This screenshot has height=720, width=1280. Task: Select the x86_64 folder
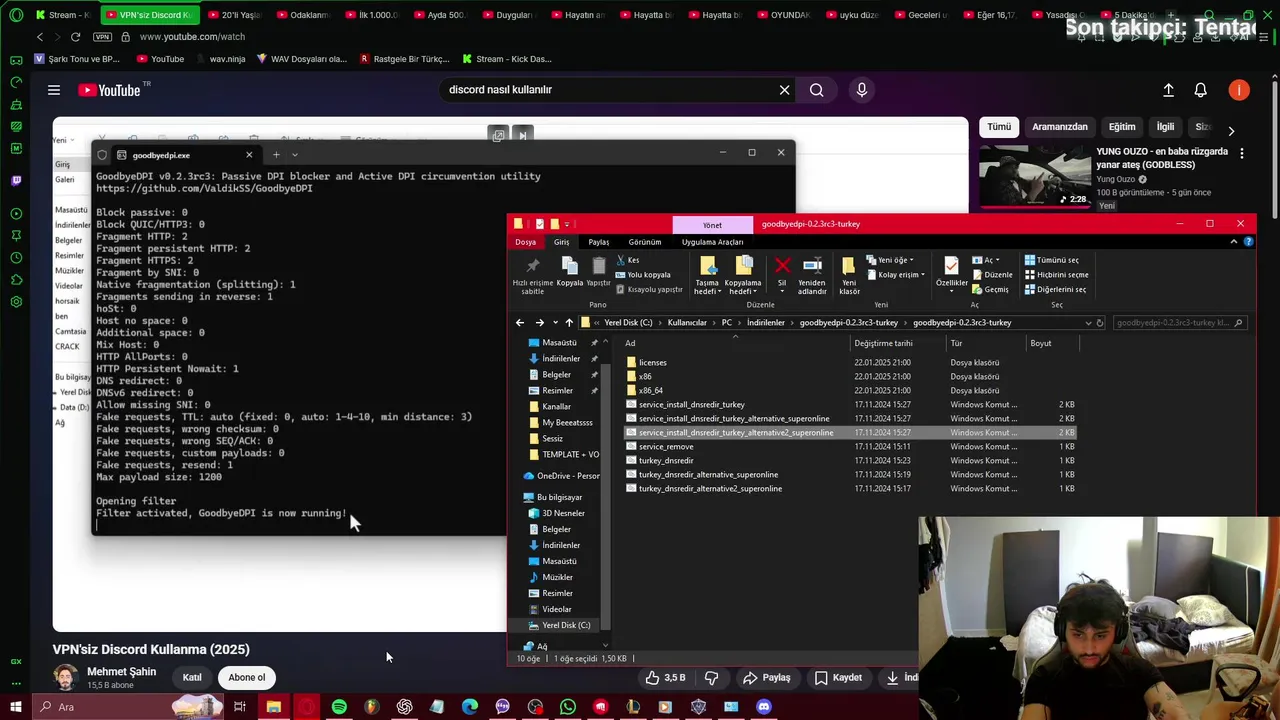[650, 391]
